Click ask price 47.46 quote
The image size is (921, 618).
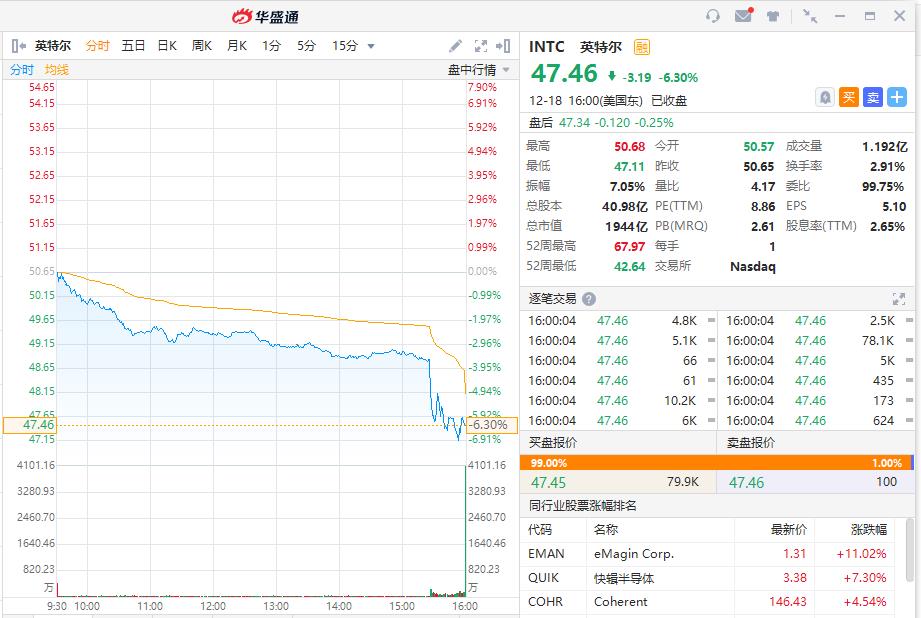747,483
